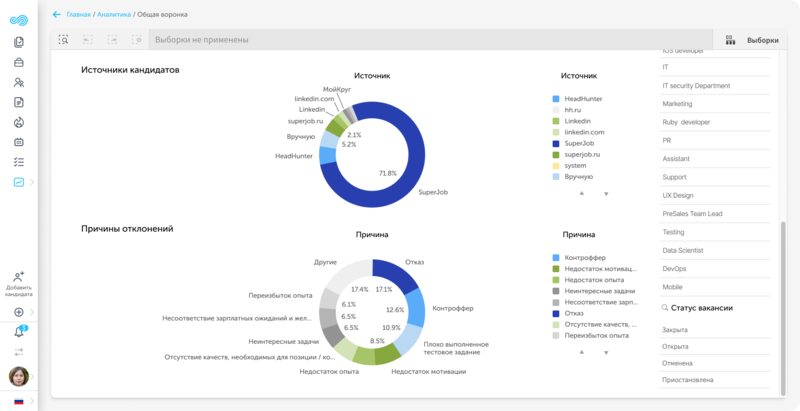Select the analytics chart icon in sidebar

pyautogui.click(x=19, y=182)
